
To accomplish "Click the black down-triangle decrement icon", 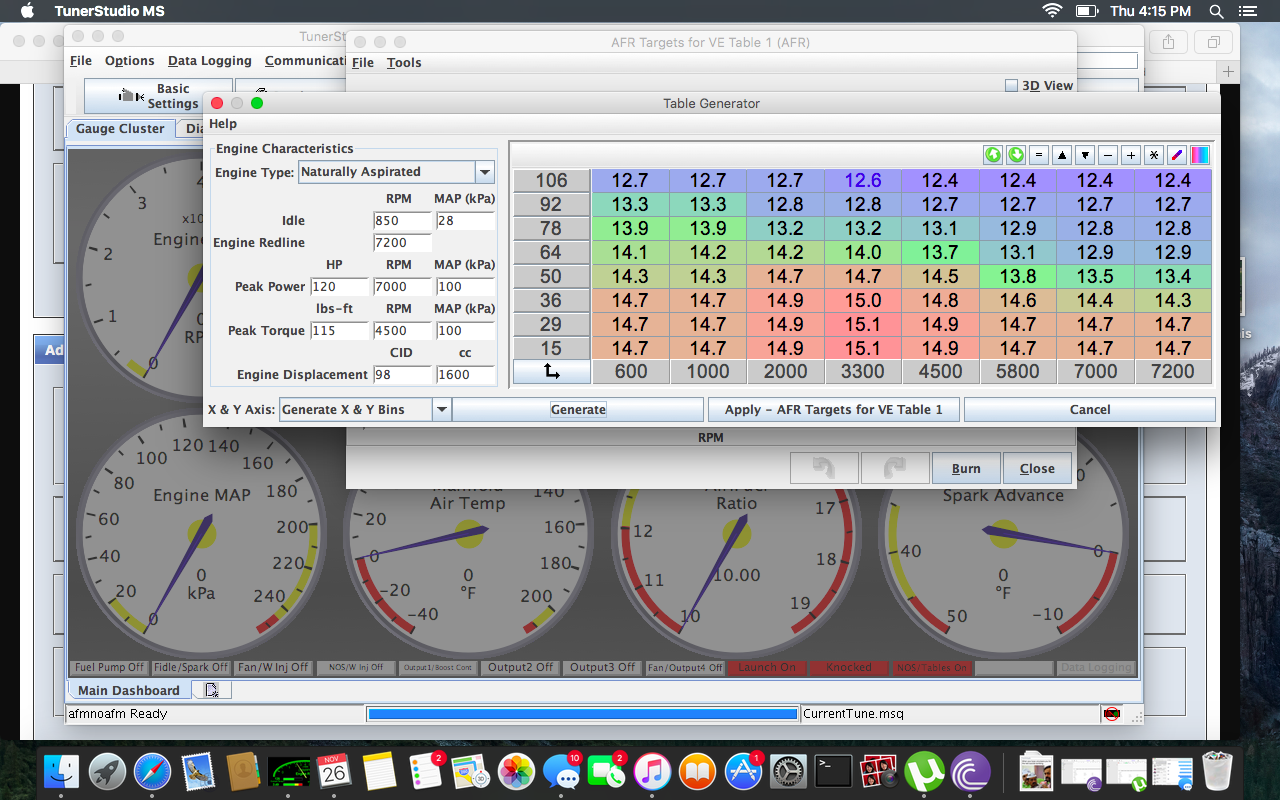I will (x=1085, y=155).
